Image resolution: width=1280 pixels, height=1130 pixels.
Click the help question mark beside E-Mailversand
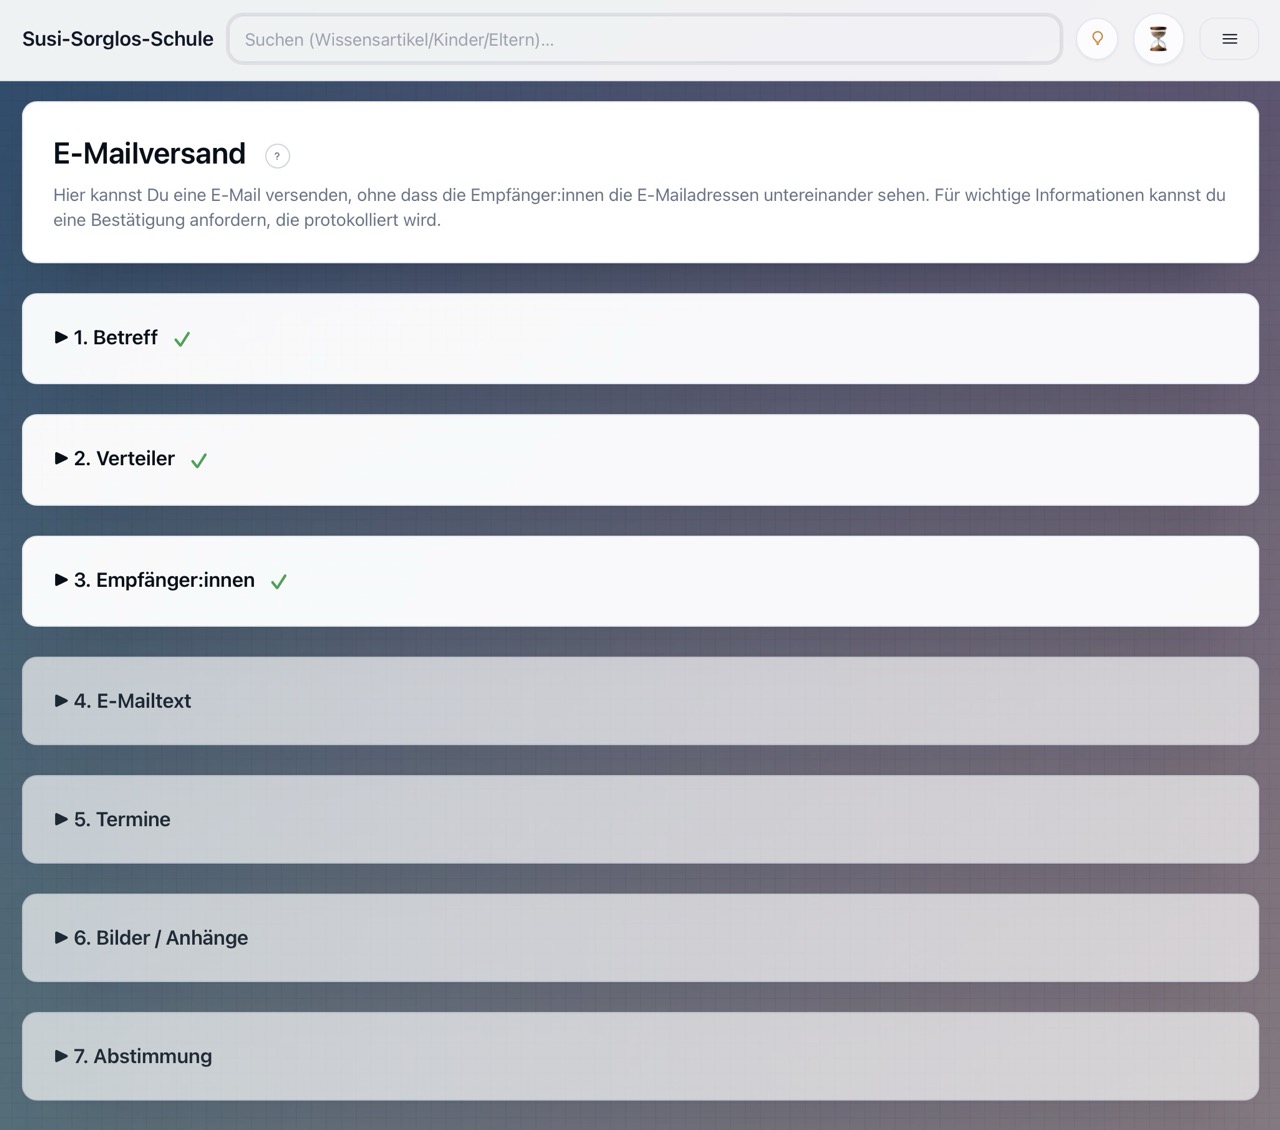click(277, 156)
